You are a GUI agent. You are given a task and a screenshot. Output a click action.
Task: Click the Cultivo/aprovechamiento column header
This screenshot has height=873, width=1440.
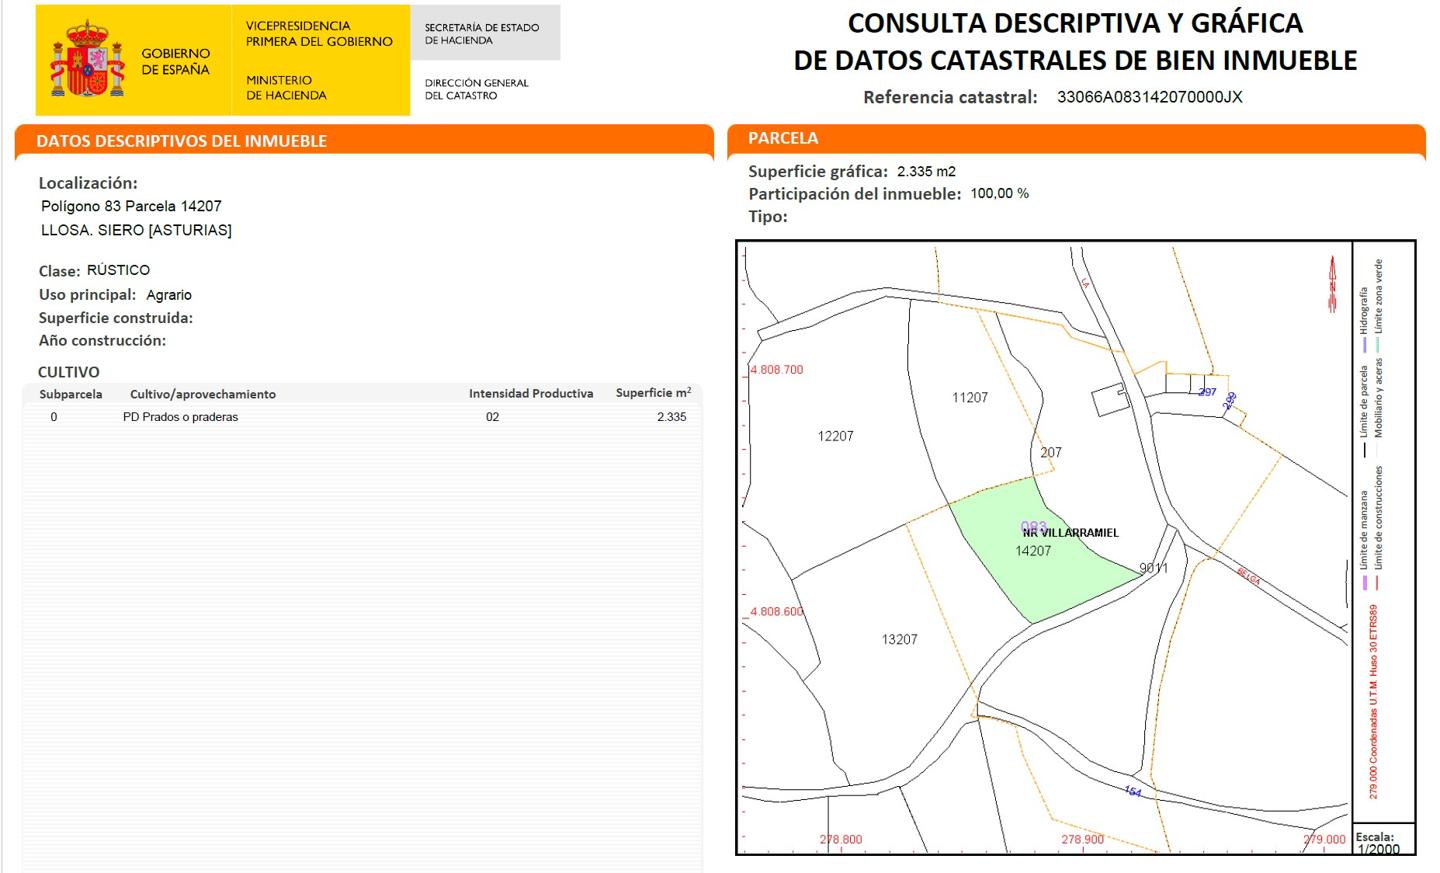[x=203, y=394]
